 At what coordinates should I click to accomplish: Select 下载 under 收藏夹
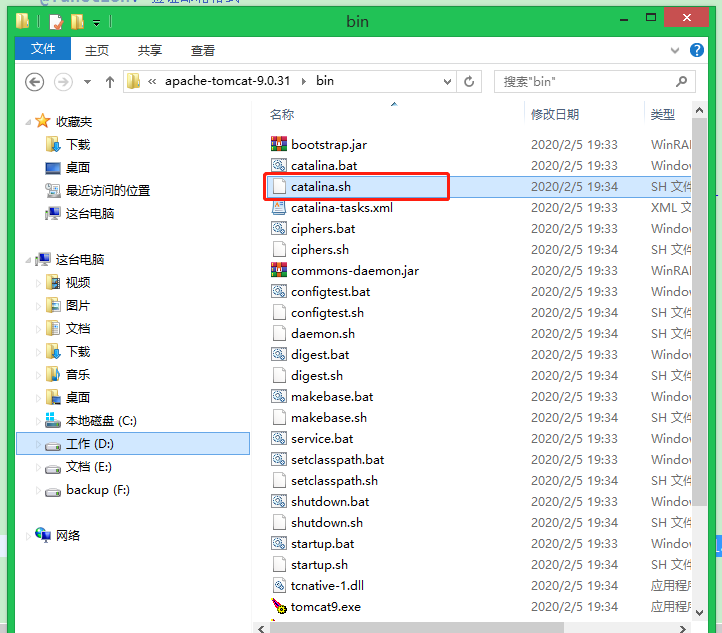(78, 145)
